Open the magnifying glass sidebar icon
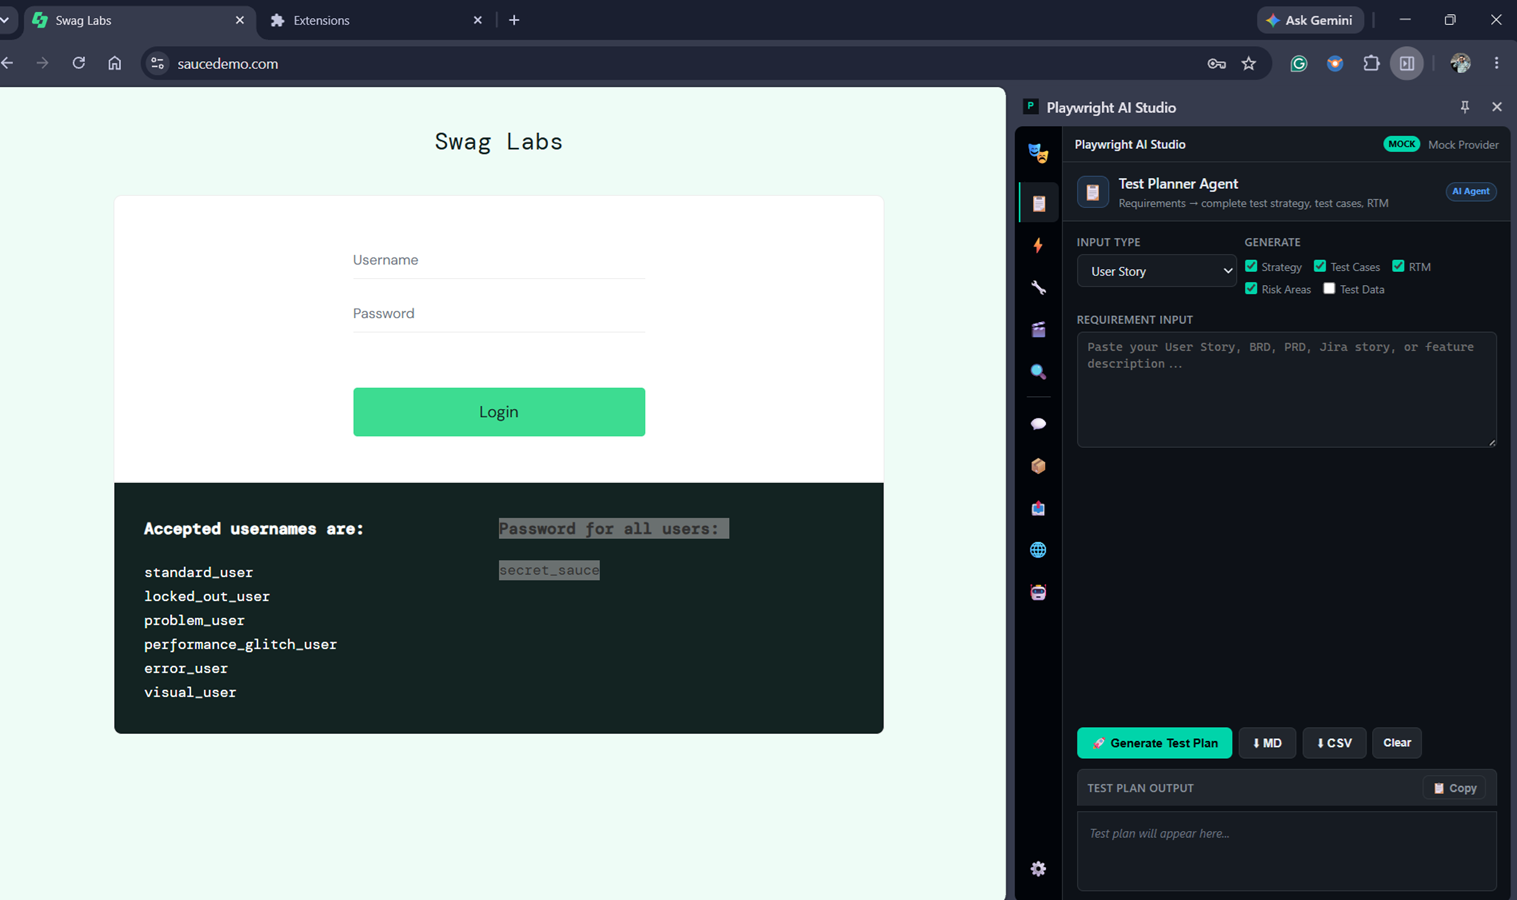 click(x=1039, y=372)
